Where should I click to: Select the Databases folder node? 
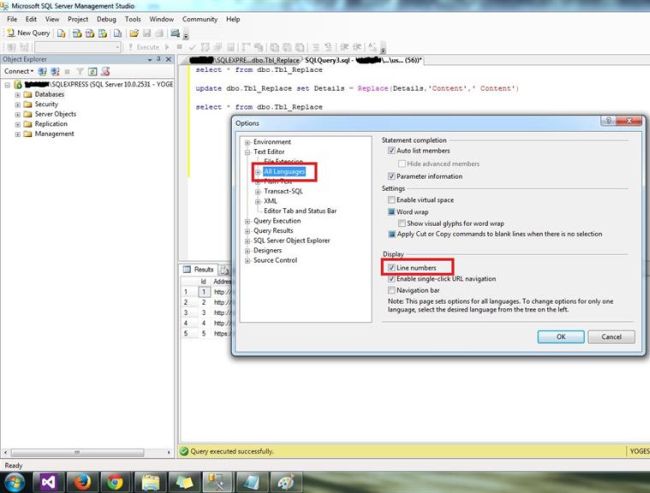(x=49, y=94)
